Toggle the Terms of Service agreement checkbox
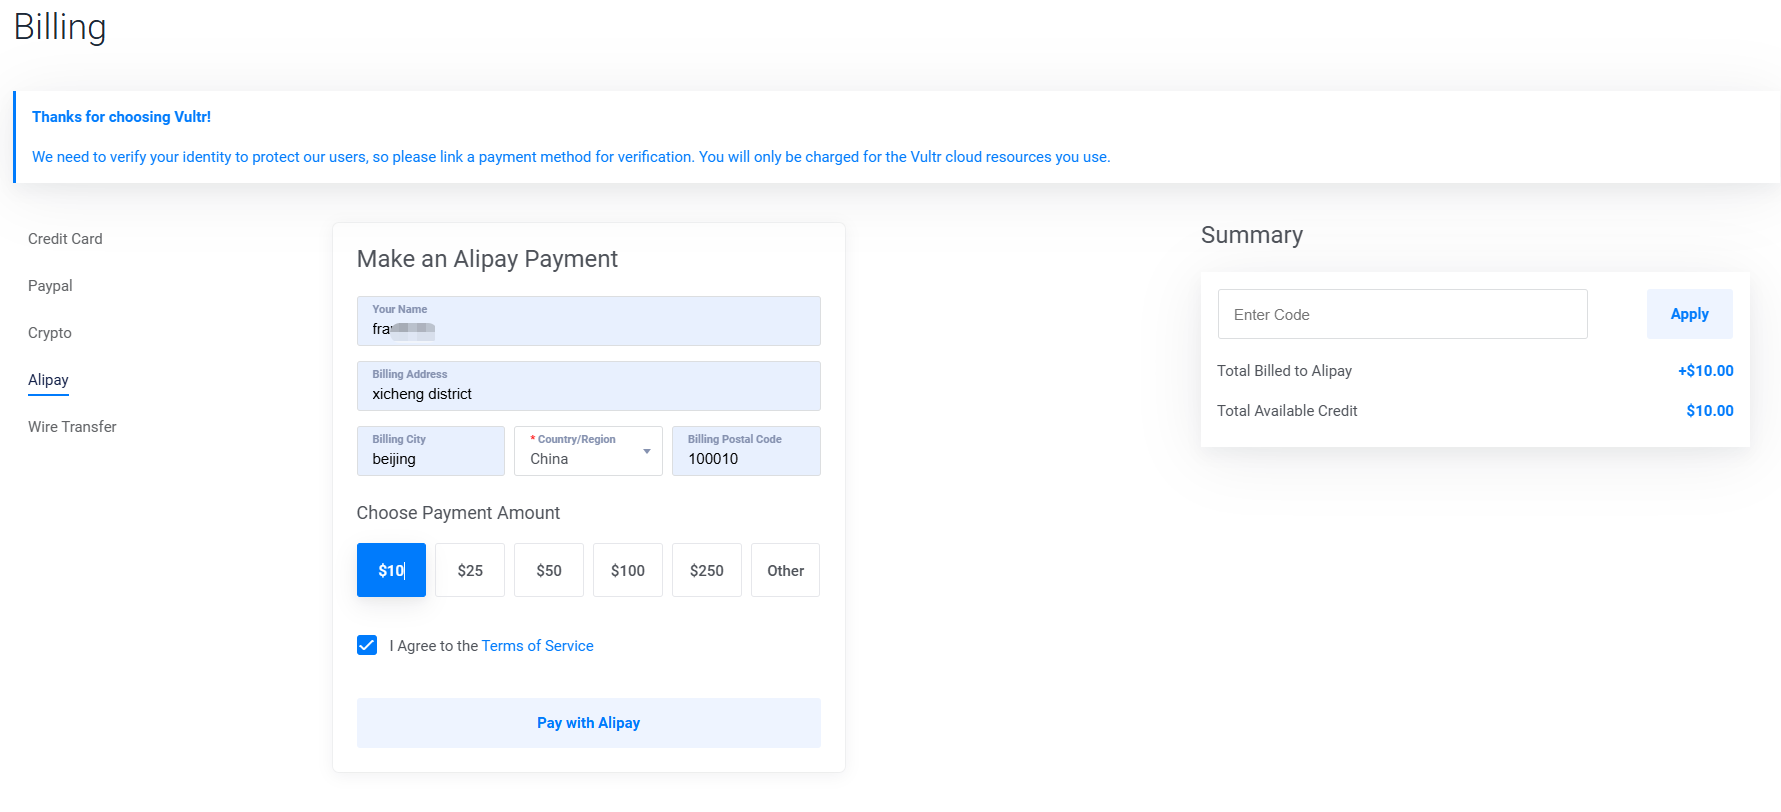The image size is (1781, 812). tap(367, 645)
